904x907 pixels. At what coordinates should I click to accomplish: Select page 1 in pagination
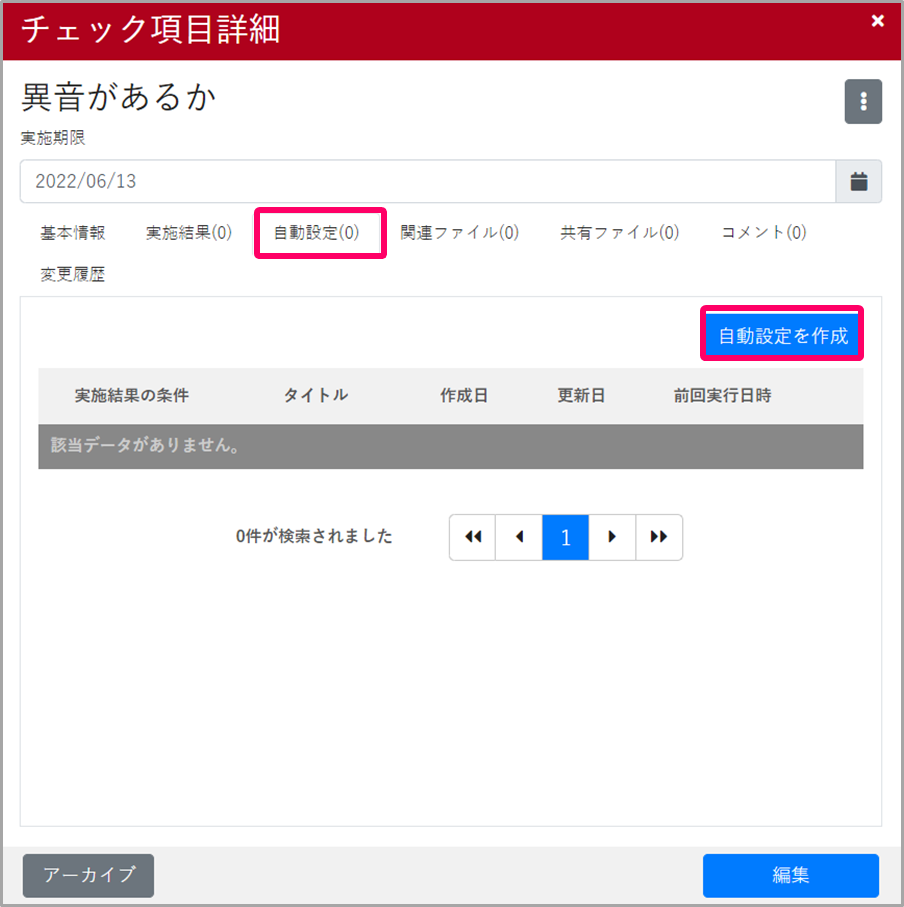[x=565, y=537]
